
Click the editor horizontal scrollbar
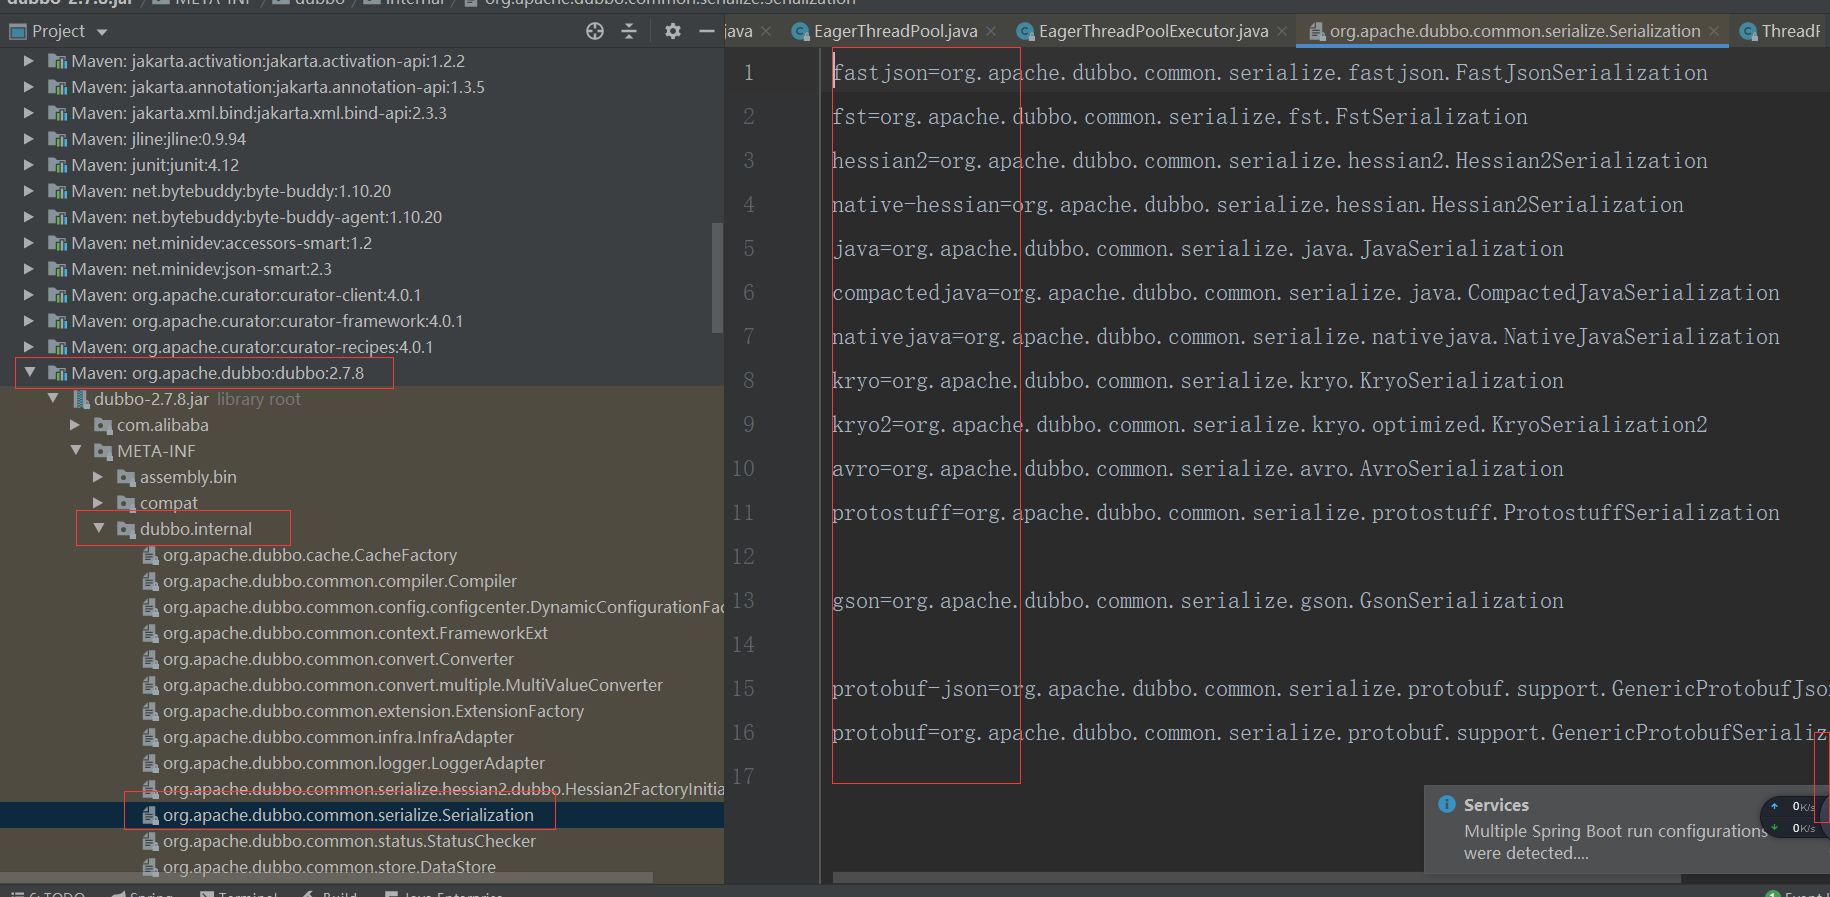1257,878
